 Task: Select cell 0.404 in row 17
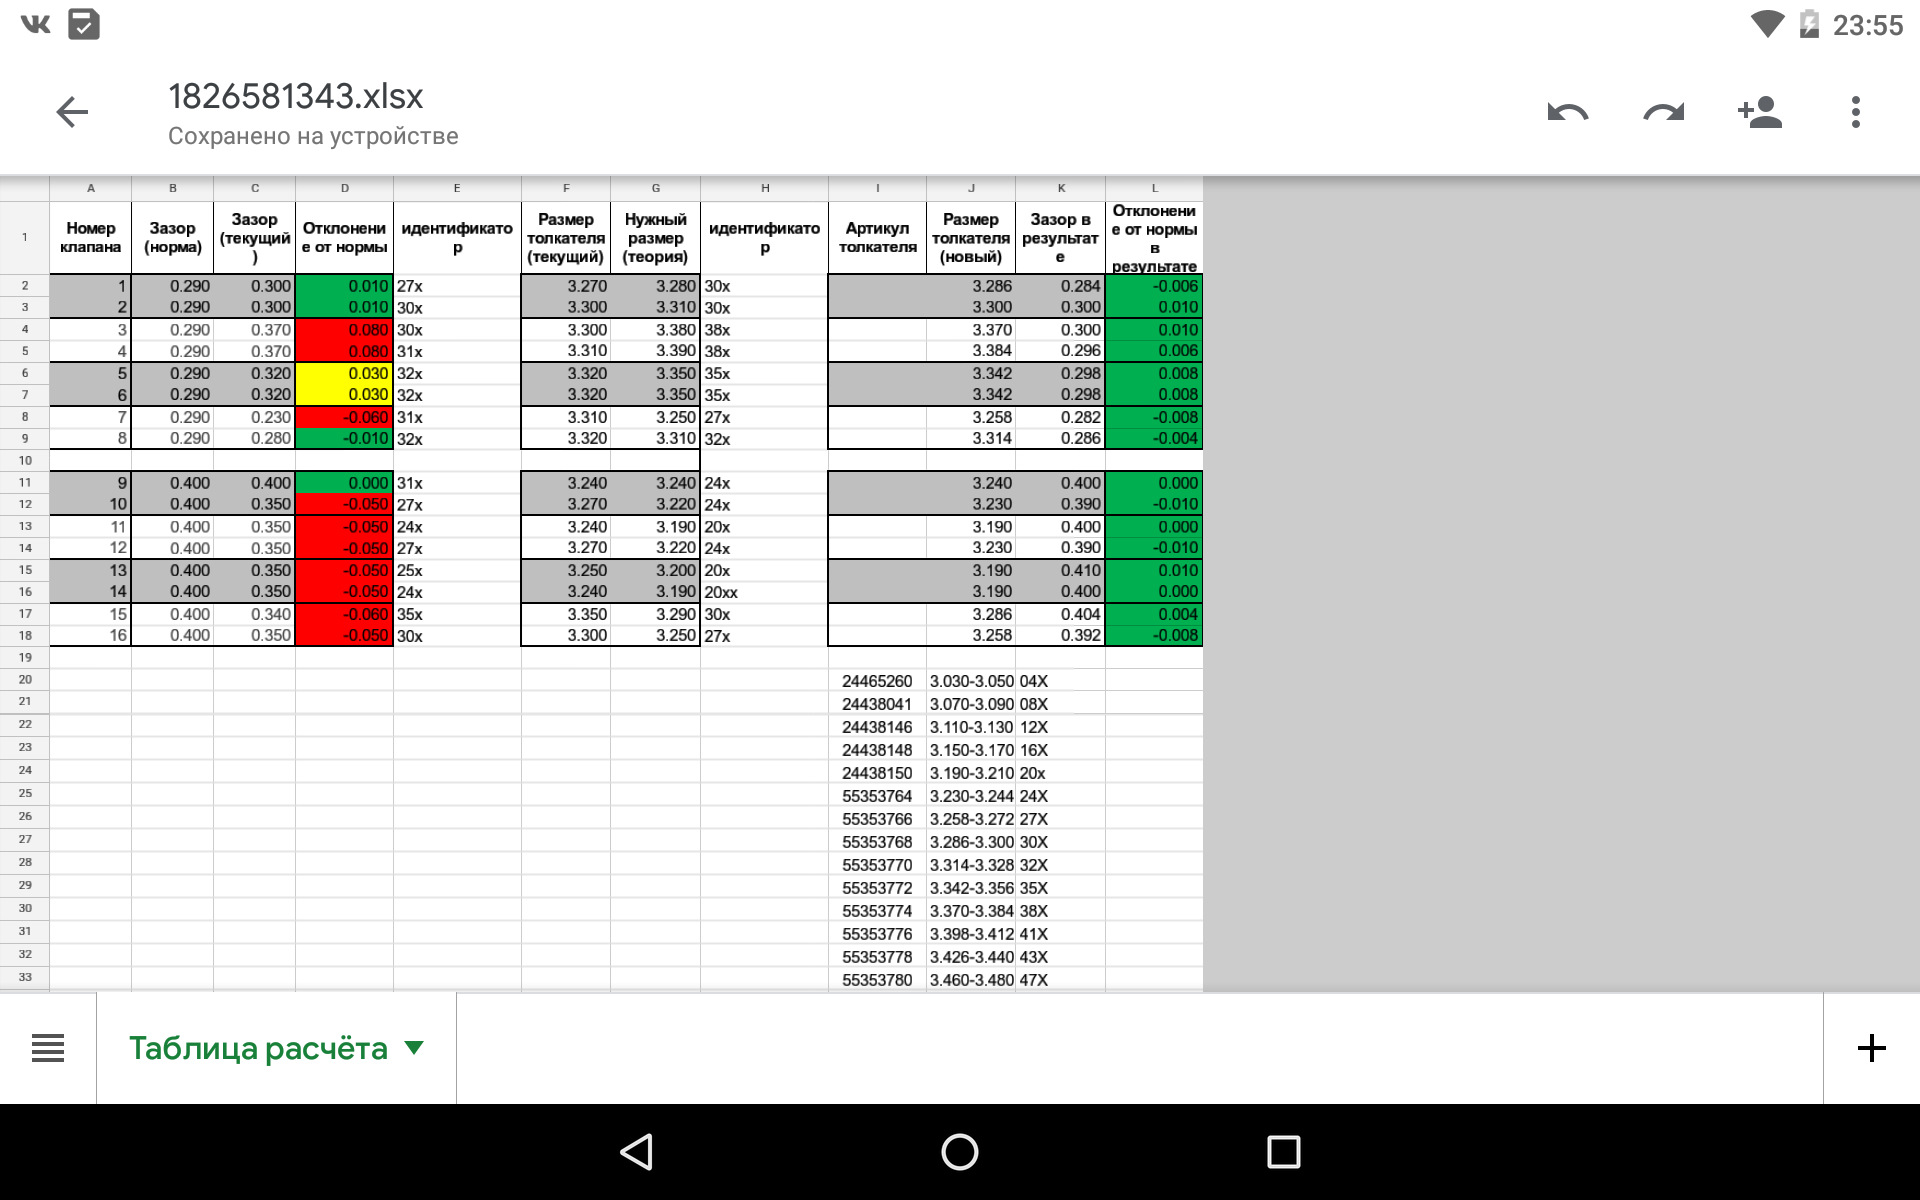pos(1061,614)
